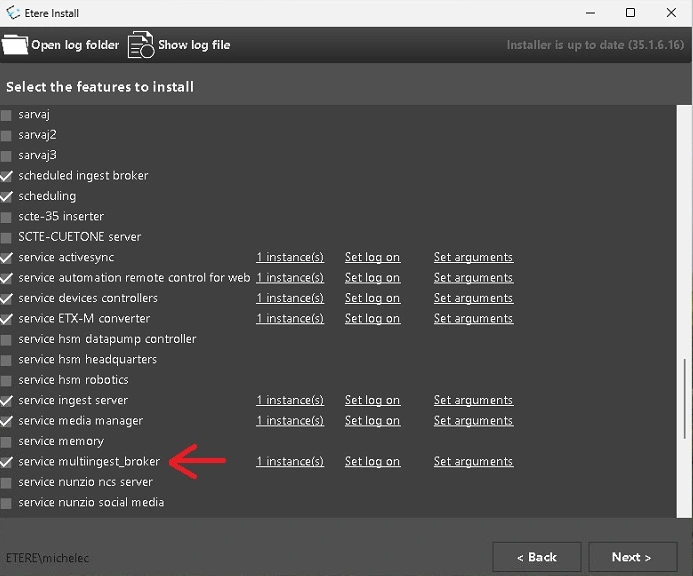Go back with the Back button
Screen dimensions: 693x576
(x=536, y=557)
